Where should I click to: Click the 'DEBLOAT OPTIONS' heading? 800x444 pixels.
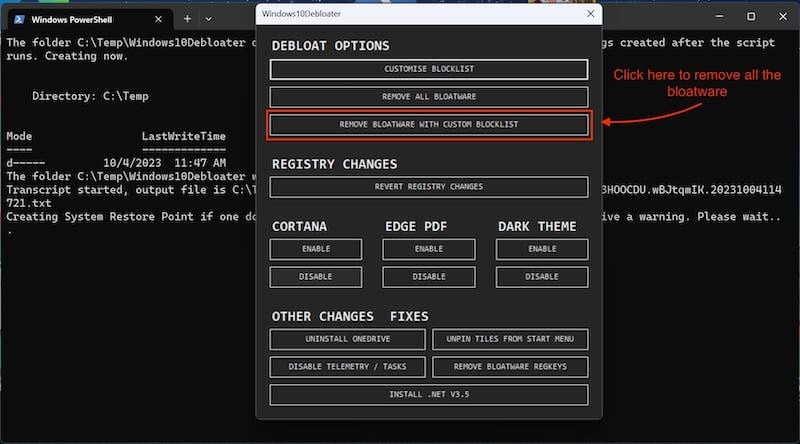point(330,46)
